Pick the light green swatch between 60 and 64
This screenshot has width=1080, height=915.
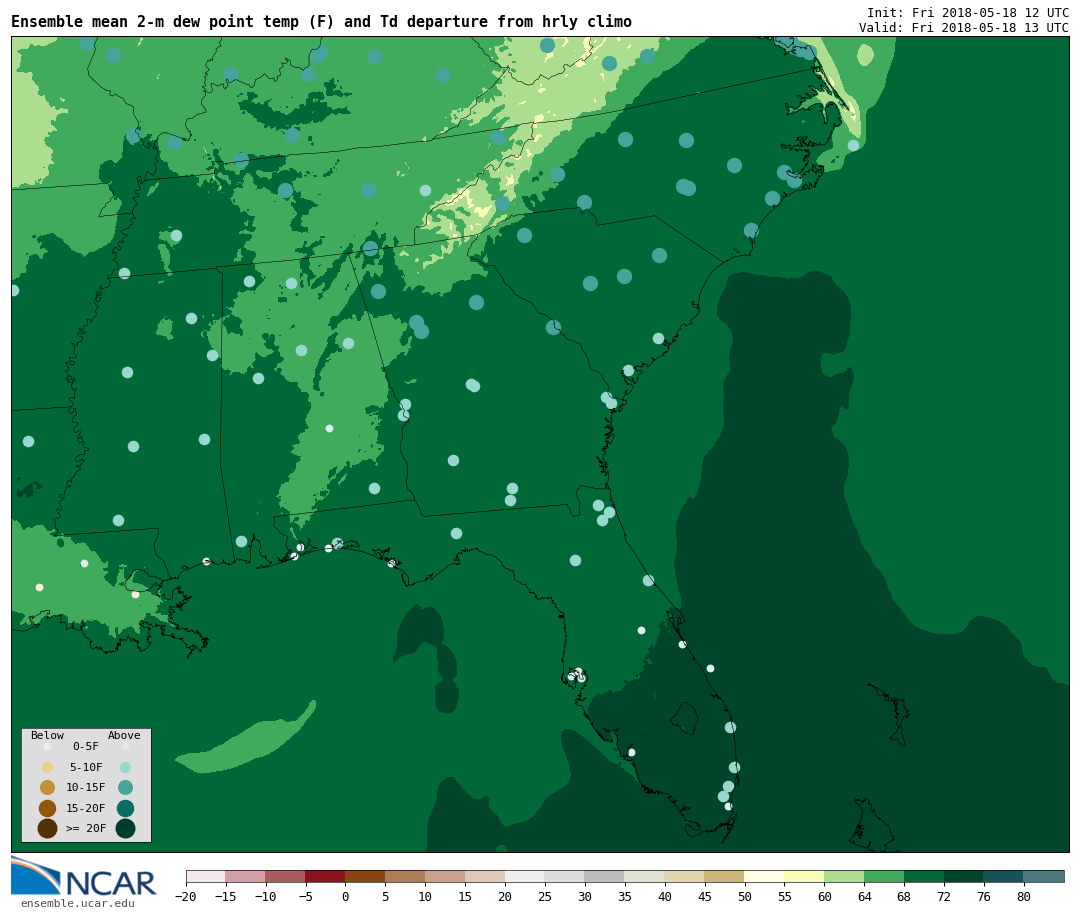pos(844,876)
